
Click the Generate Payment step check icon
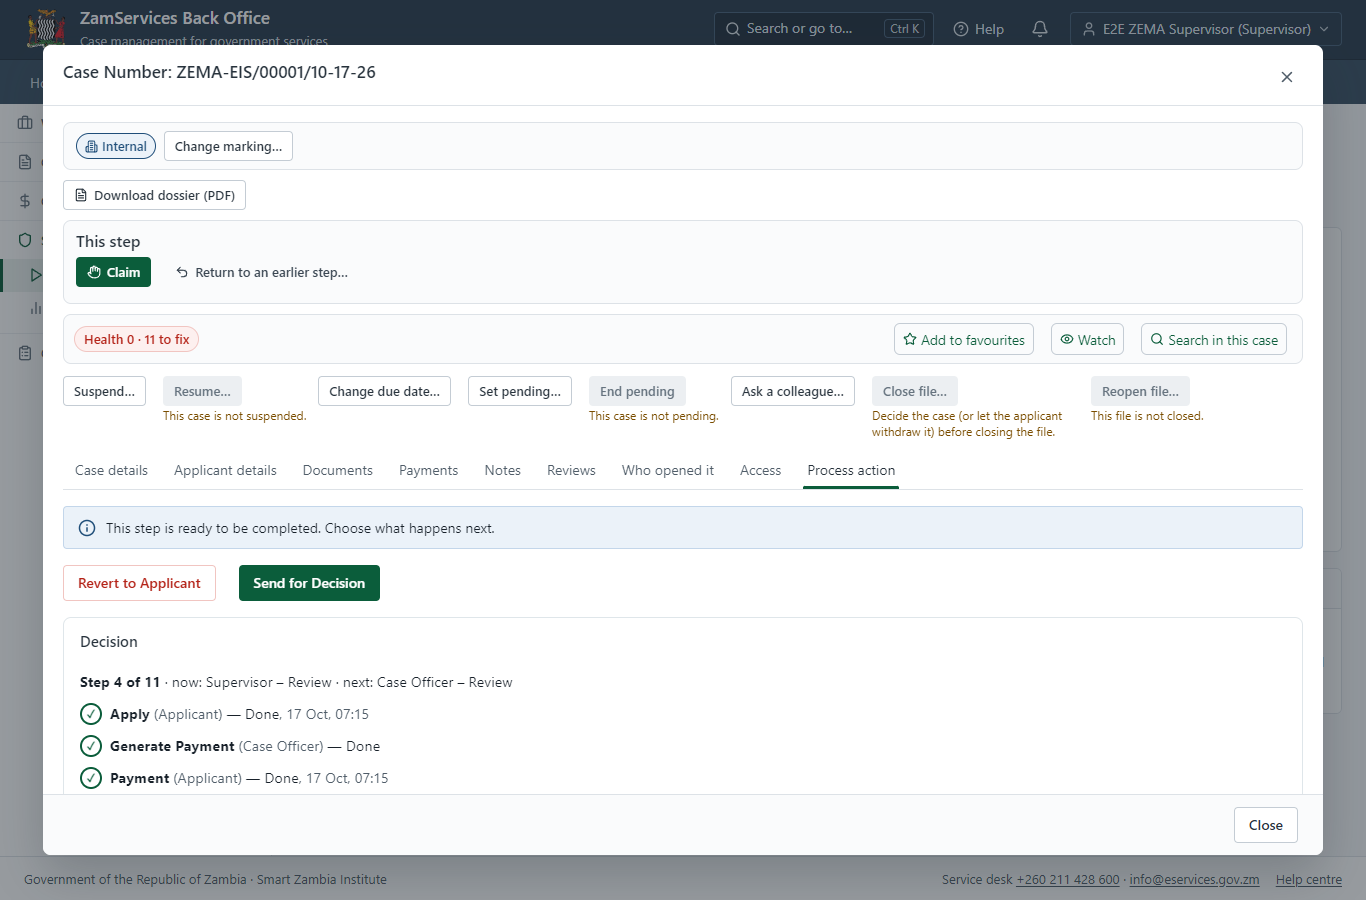[x=91, y=746]
